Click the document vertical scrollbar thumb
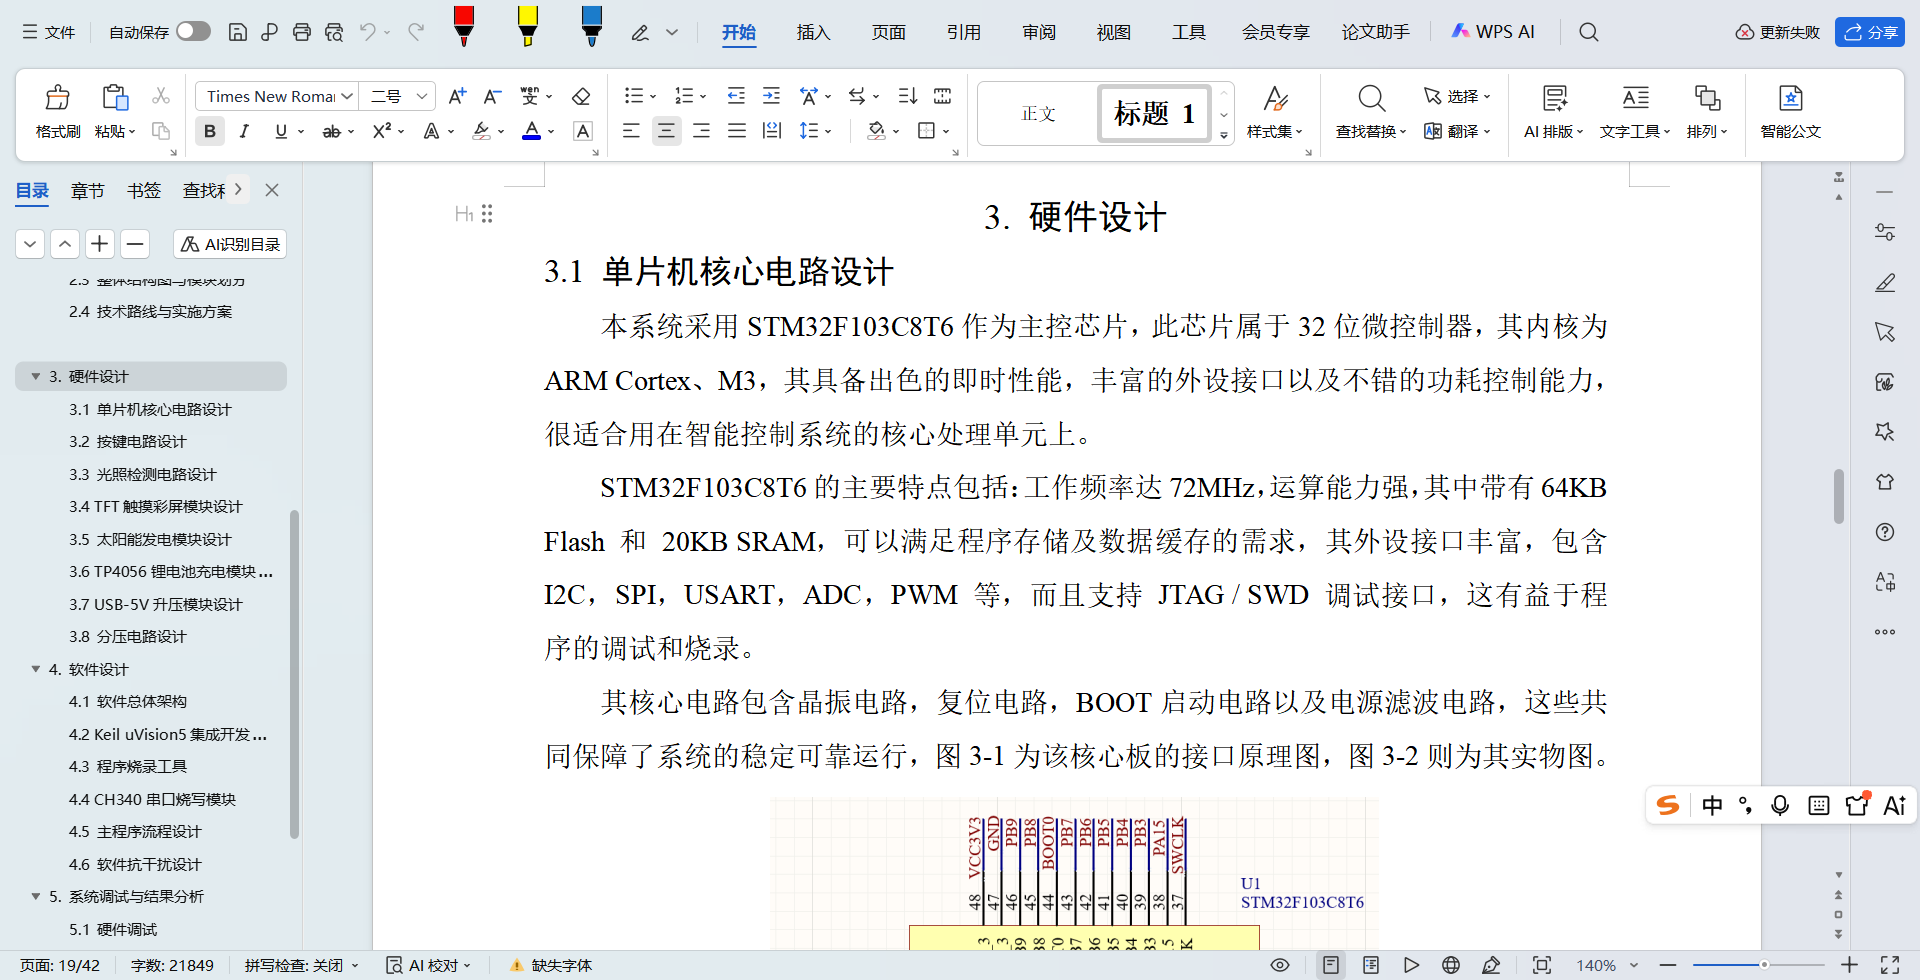Viewport: 1920px width, 980px height. pyautogui.click(x=1838, y=496)
